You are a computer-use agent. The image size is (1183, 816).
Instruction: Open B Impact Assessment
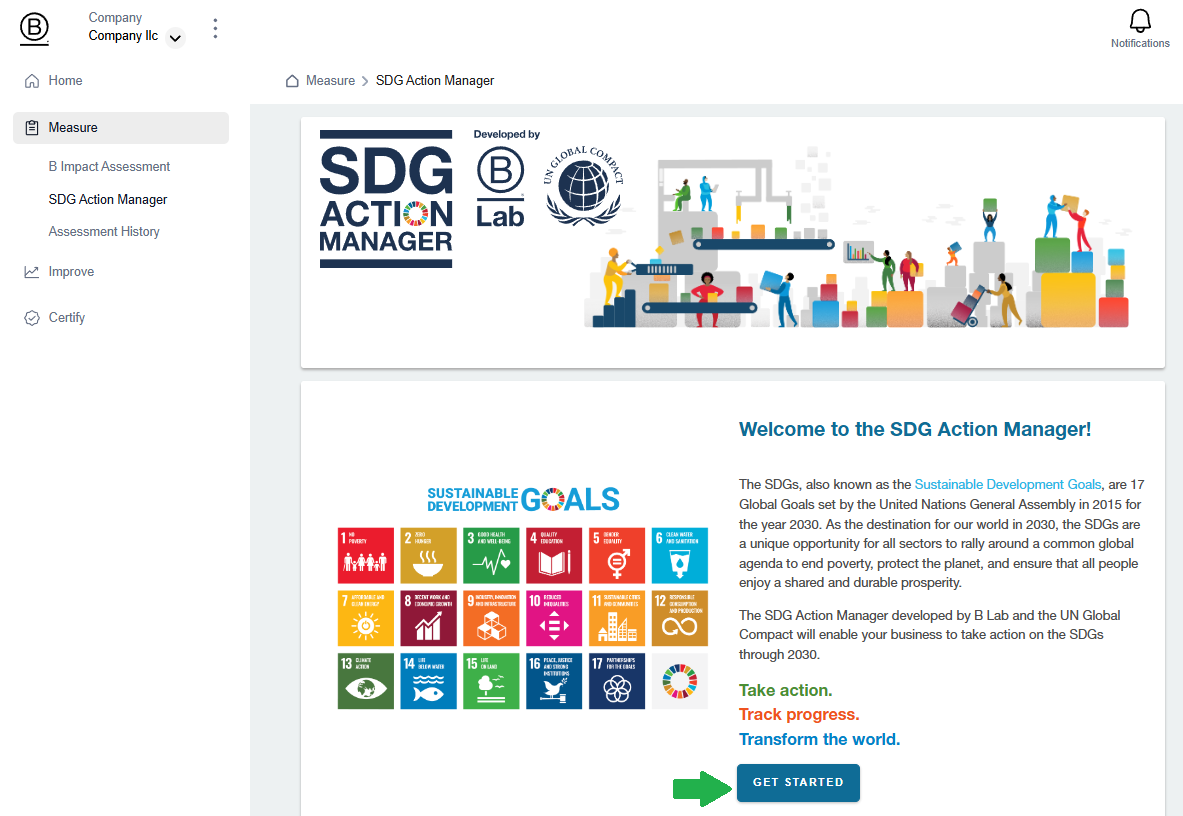coord(109,166)
